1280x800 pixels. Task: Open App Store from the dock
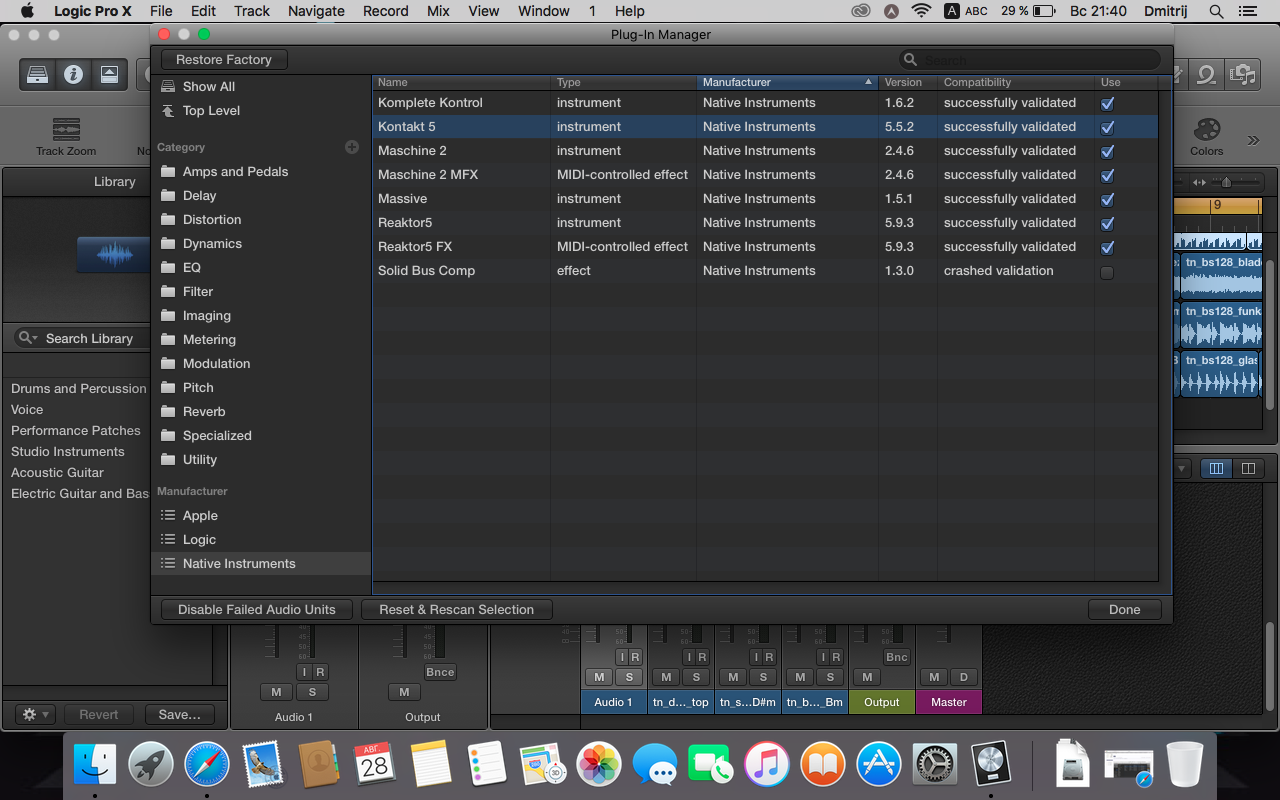pyautogui.click(x=879, y=766)
